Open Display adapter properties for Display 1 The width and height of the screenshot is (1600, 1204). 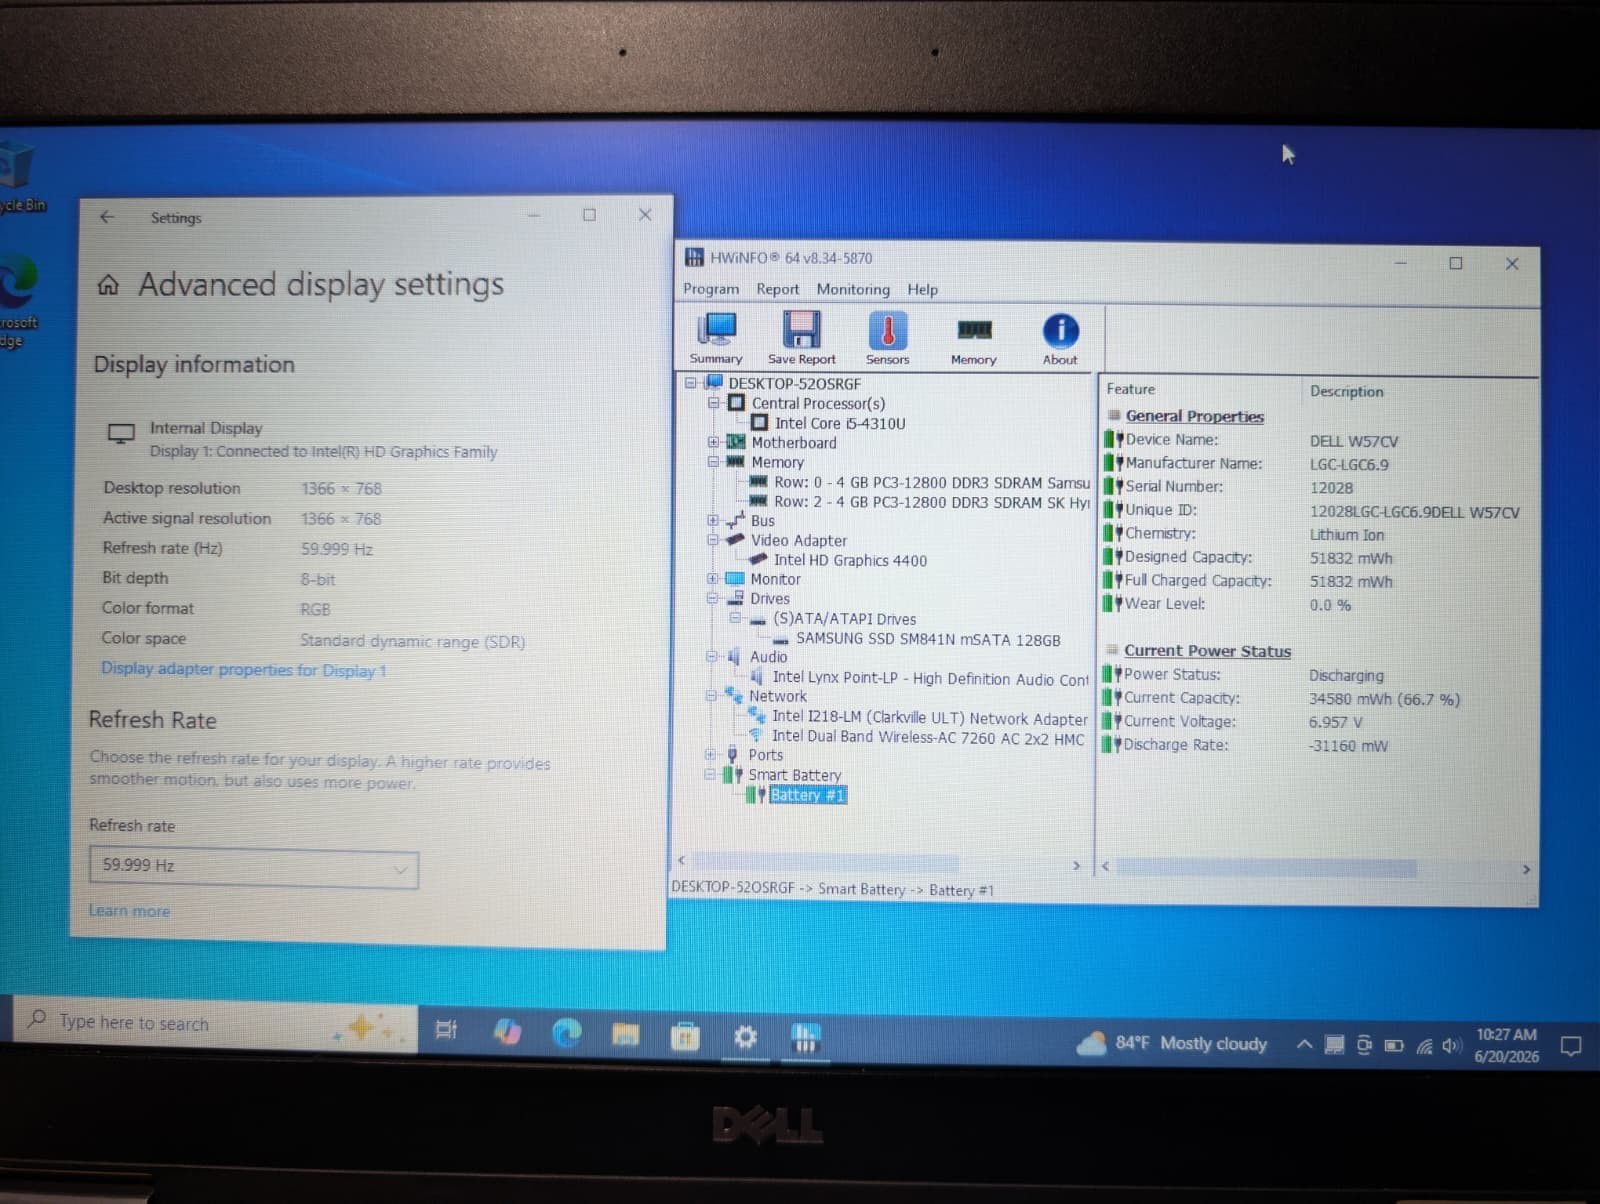(243, 669)
